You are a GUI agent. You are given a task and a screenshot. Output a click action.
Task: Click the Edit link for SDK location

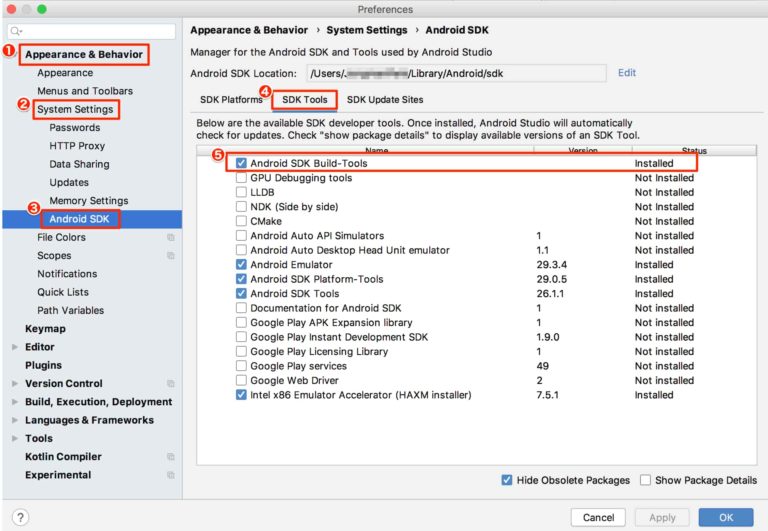click(x=626, y=73)
